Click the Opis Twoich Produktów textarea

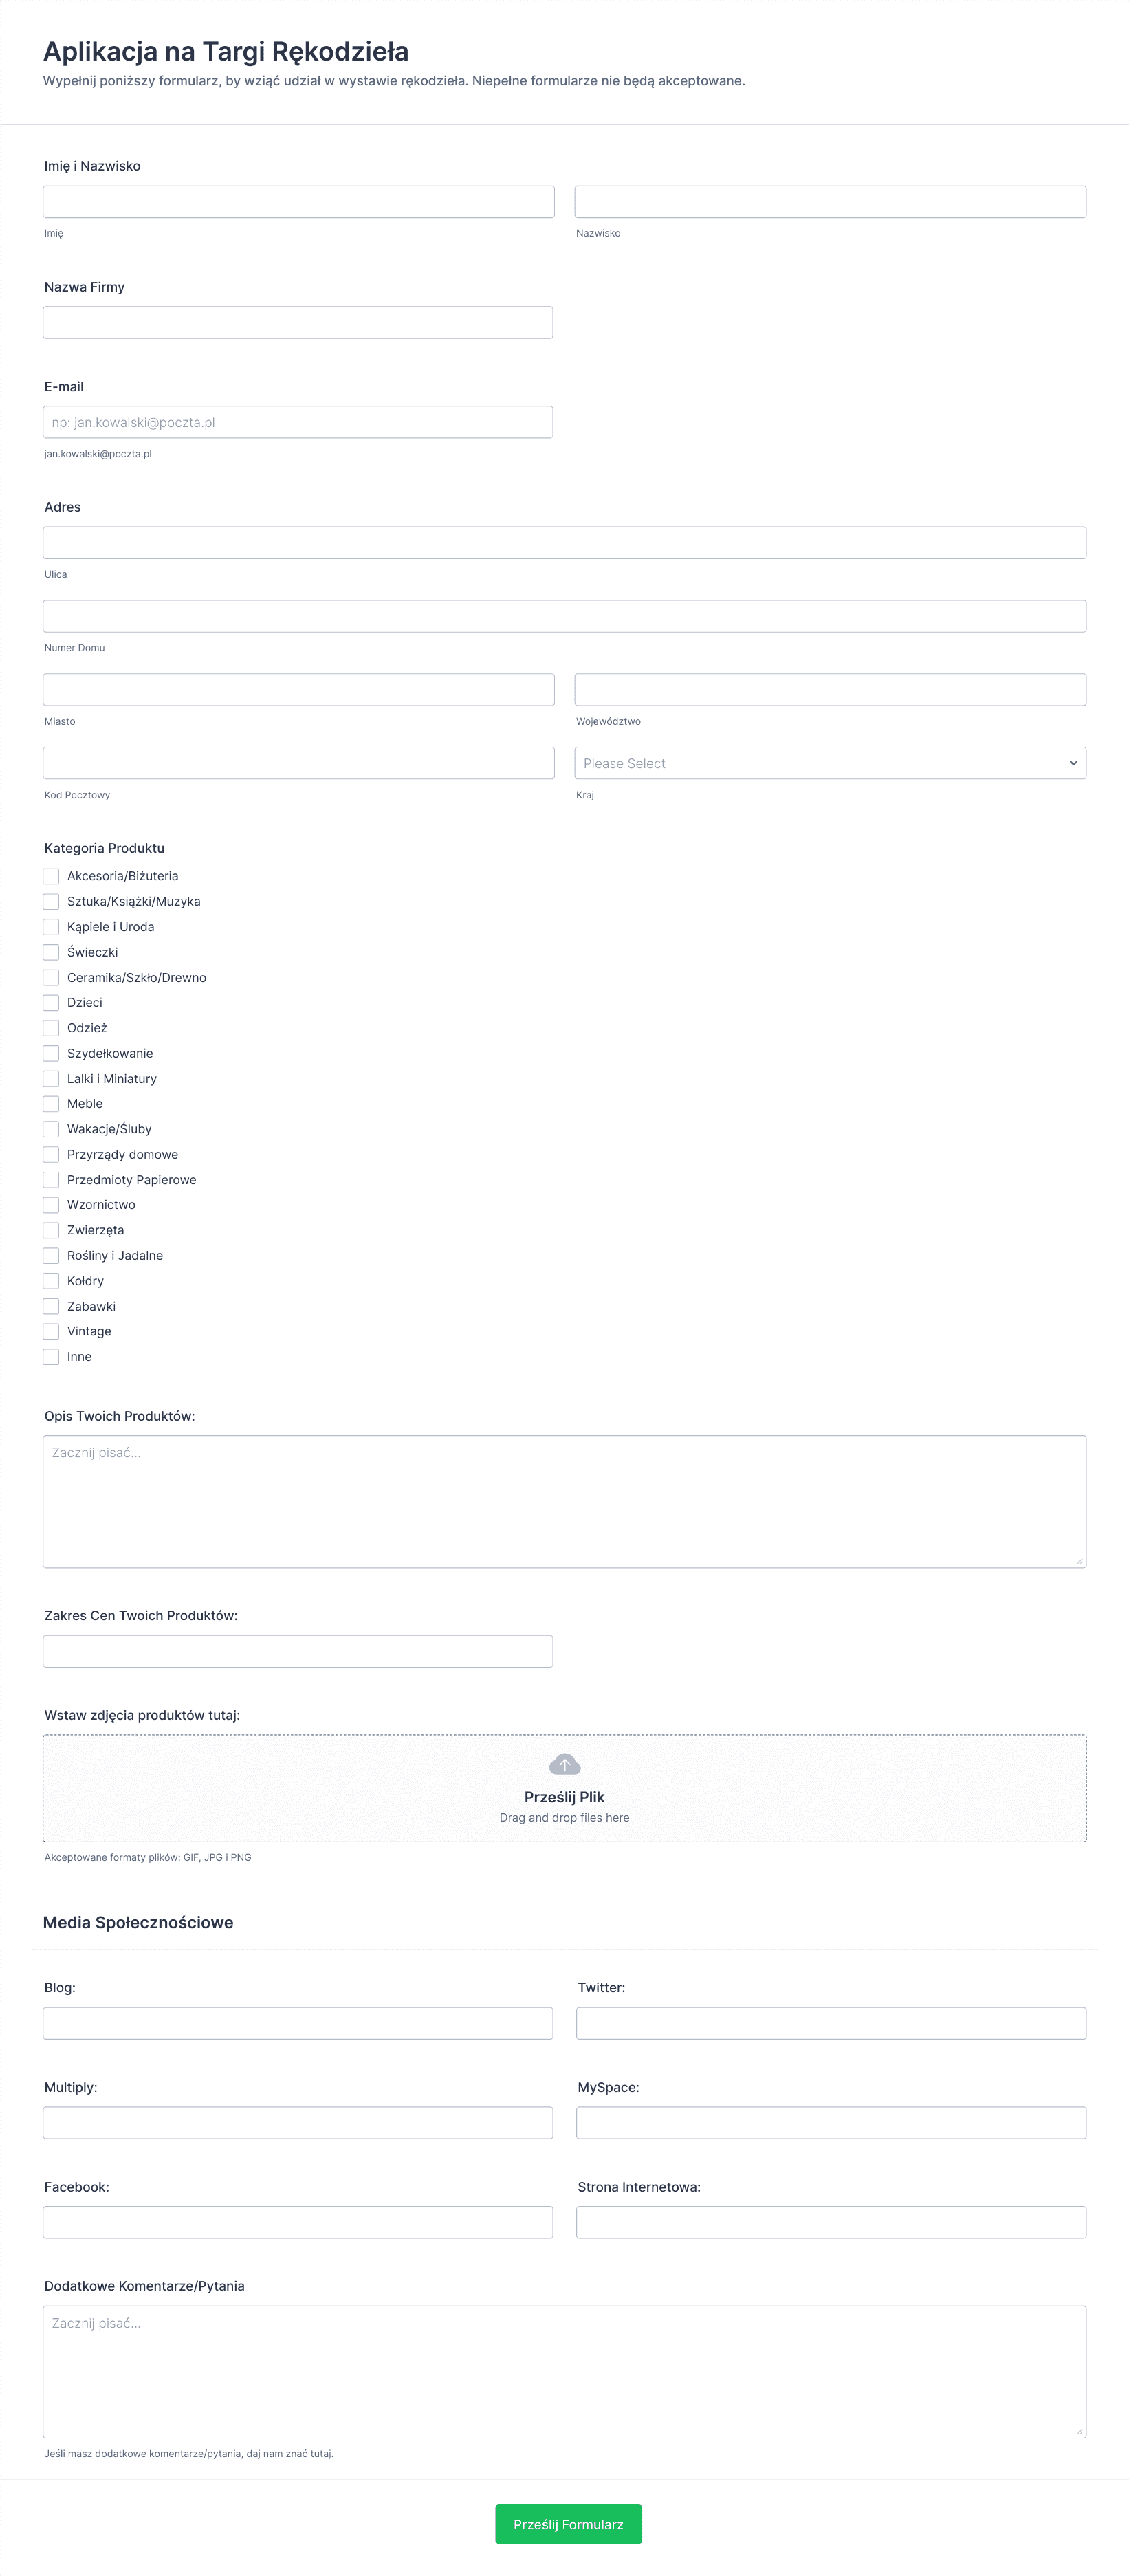pos(565,1501)
